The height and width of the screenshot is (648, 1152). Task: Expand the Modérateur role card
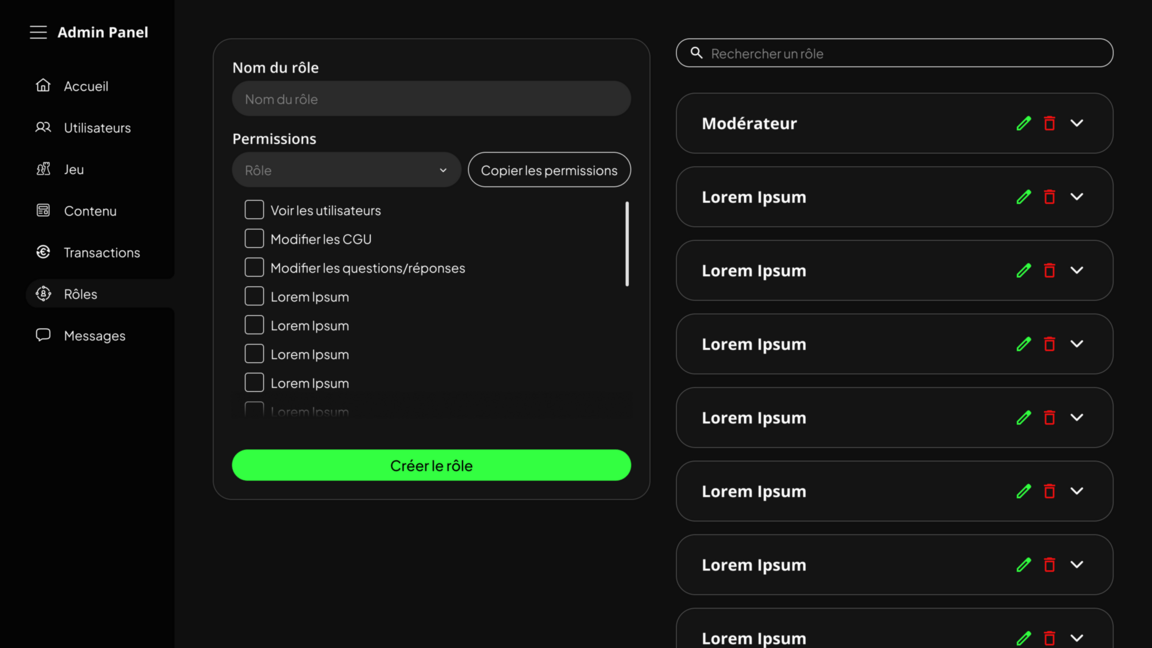point(1076,123)
